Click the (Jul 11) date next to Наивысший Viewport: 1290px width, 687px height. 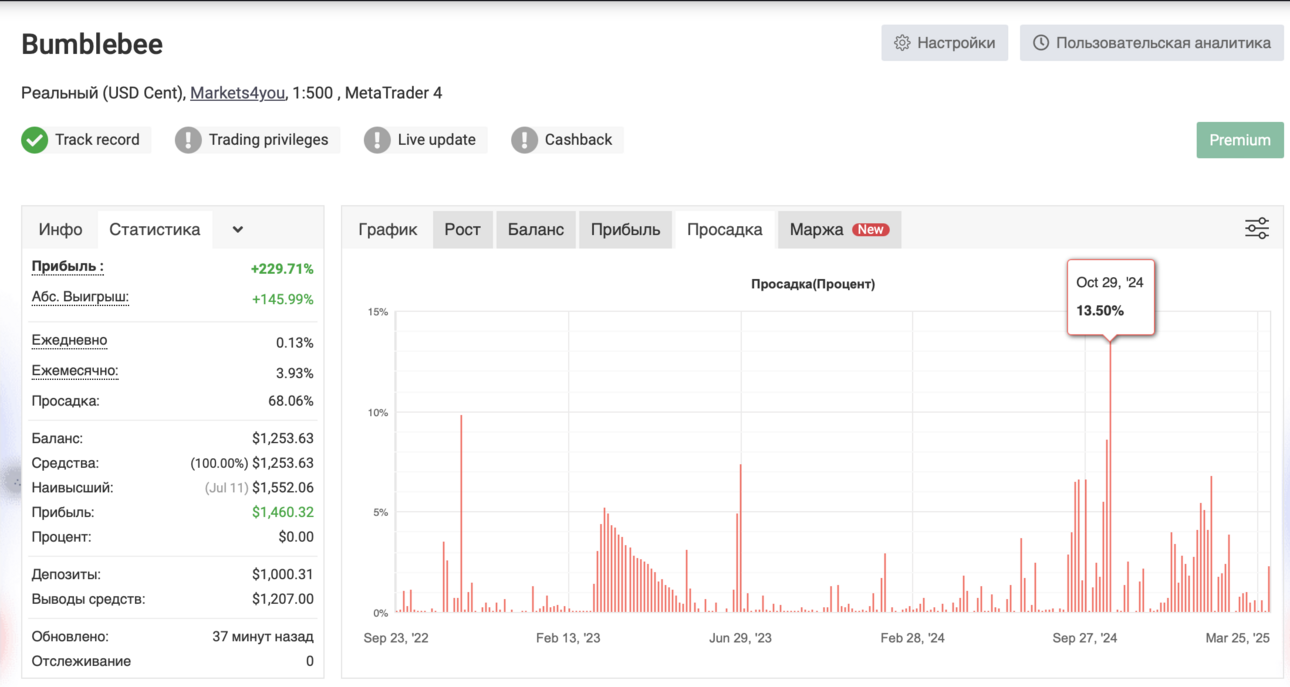(x=226, y=488)
